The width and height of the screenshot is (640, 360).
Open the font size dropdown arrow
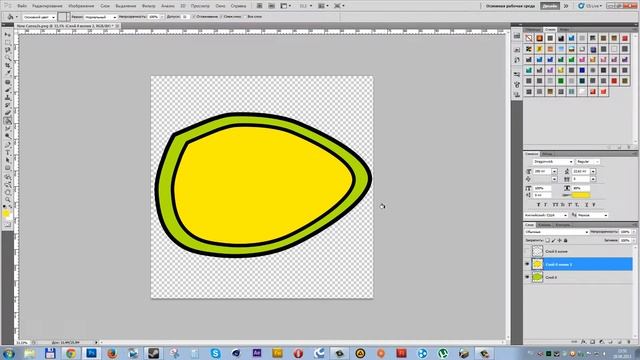[554, 171]
